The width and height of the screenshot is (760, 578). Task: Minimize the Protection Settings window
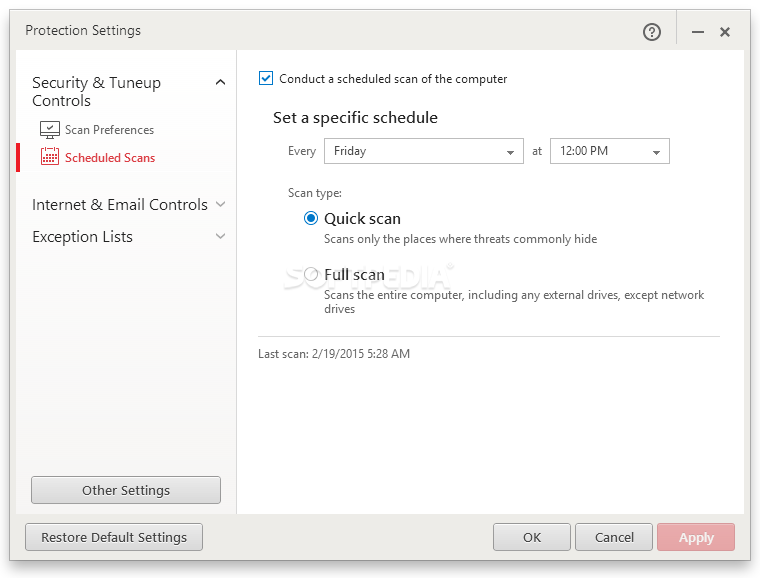[698, 32]
